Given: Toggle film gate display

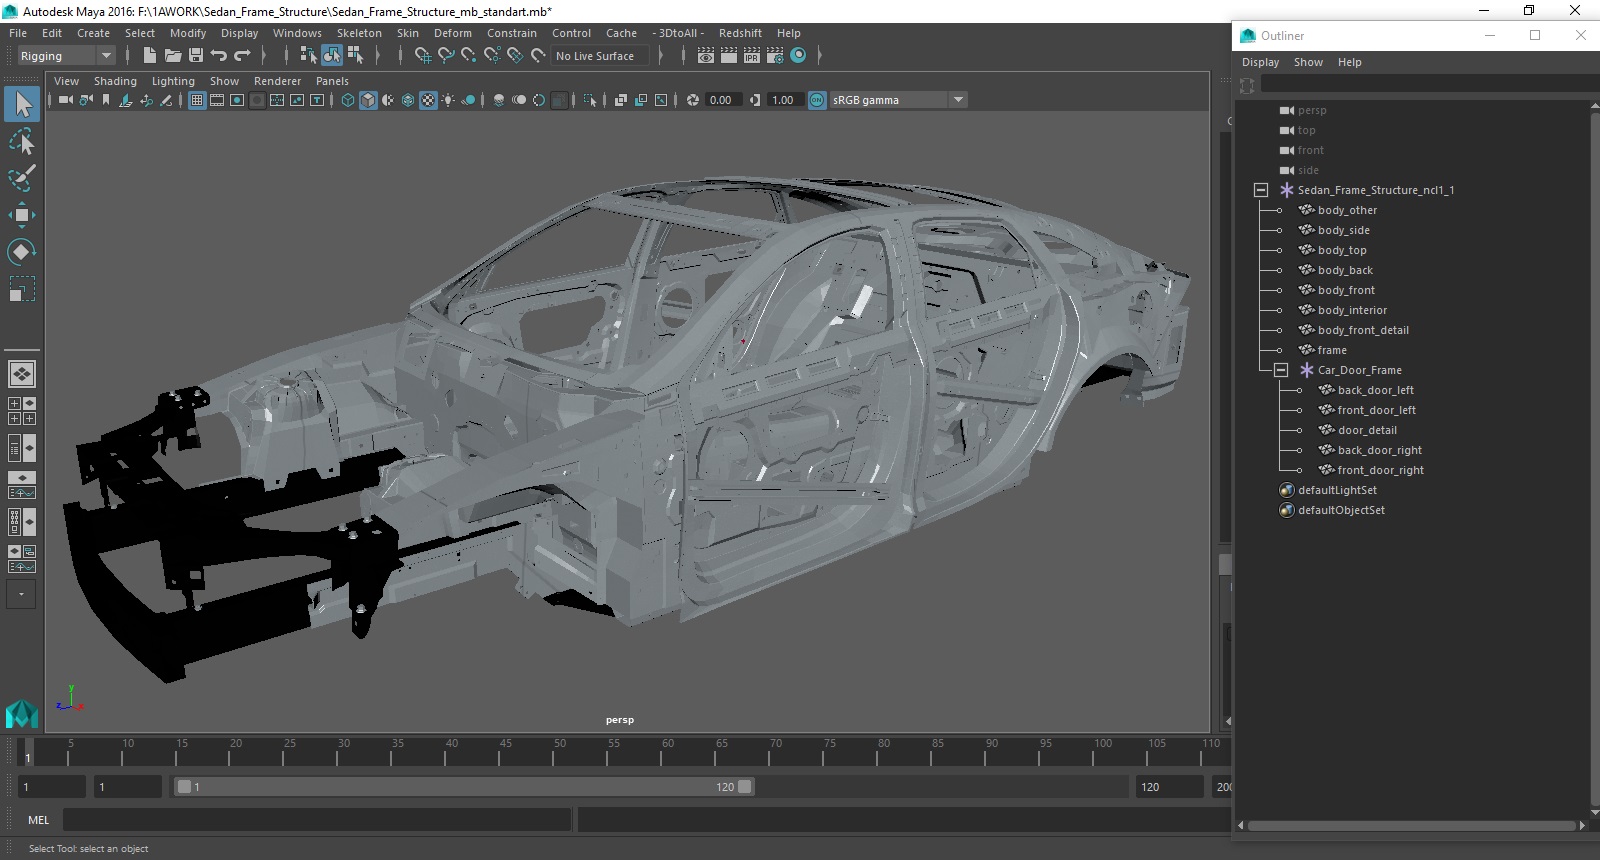Looking at the screenshot, I should (x=217, y=100).
